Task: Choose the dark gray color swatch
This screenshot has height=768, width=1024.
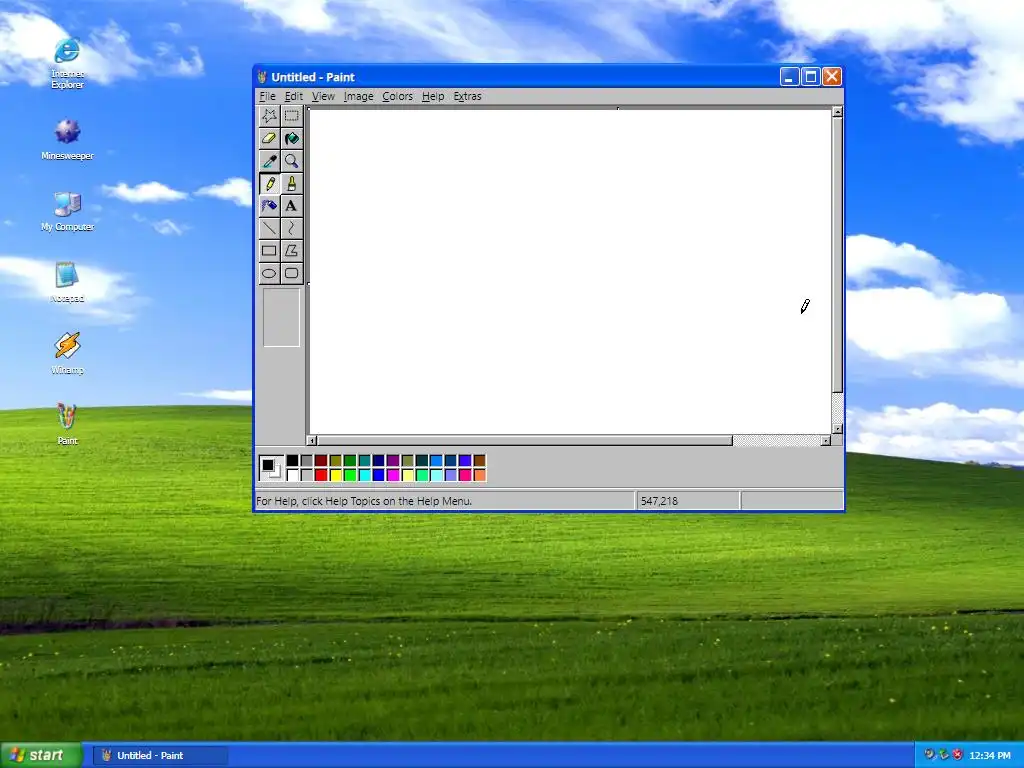Action: pos(306,460)
